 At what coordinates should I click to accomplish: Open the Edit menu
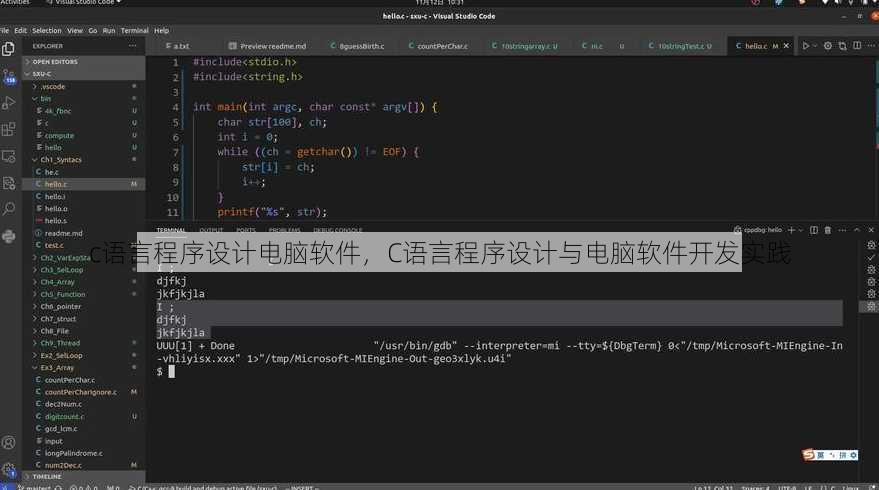tap(21, 31)
